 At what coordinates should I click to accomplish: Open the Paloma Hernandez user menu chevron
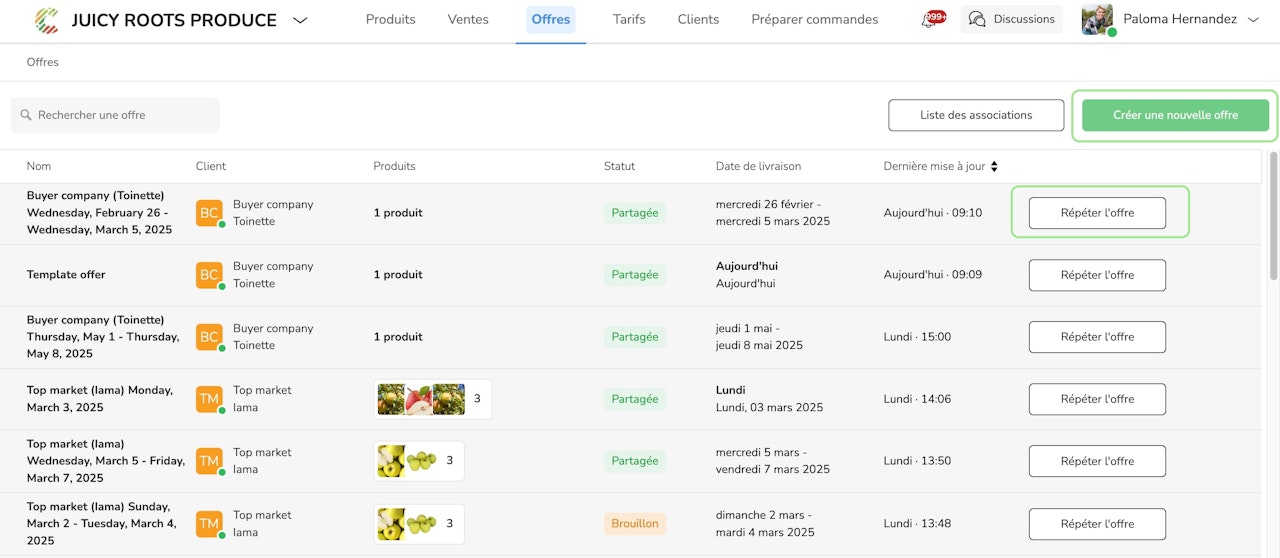coord(1253,20)
